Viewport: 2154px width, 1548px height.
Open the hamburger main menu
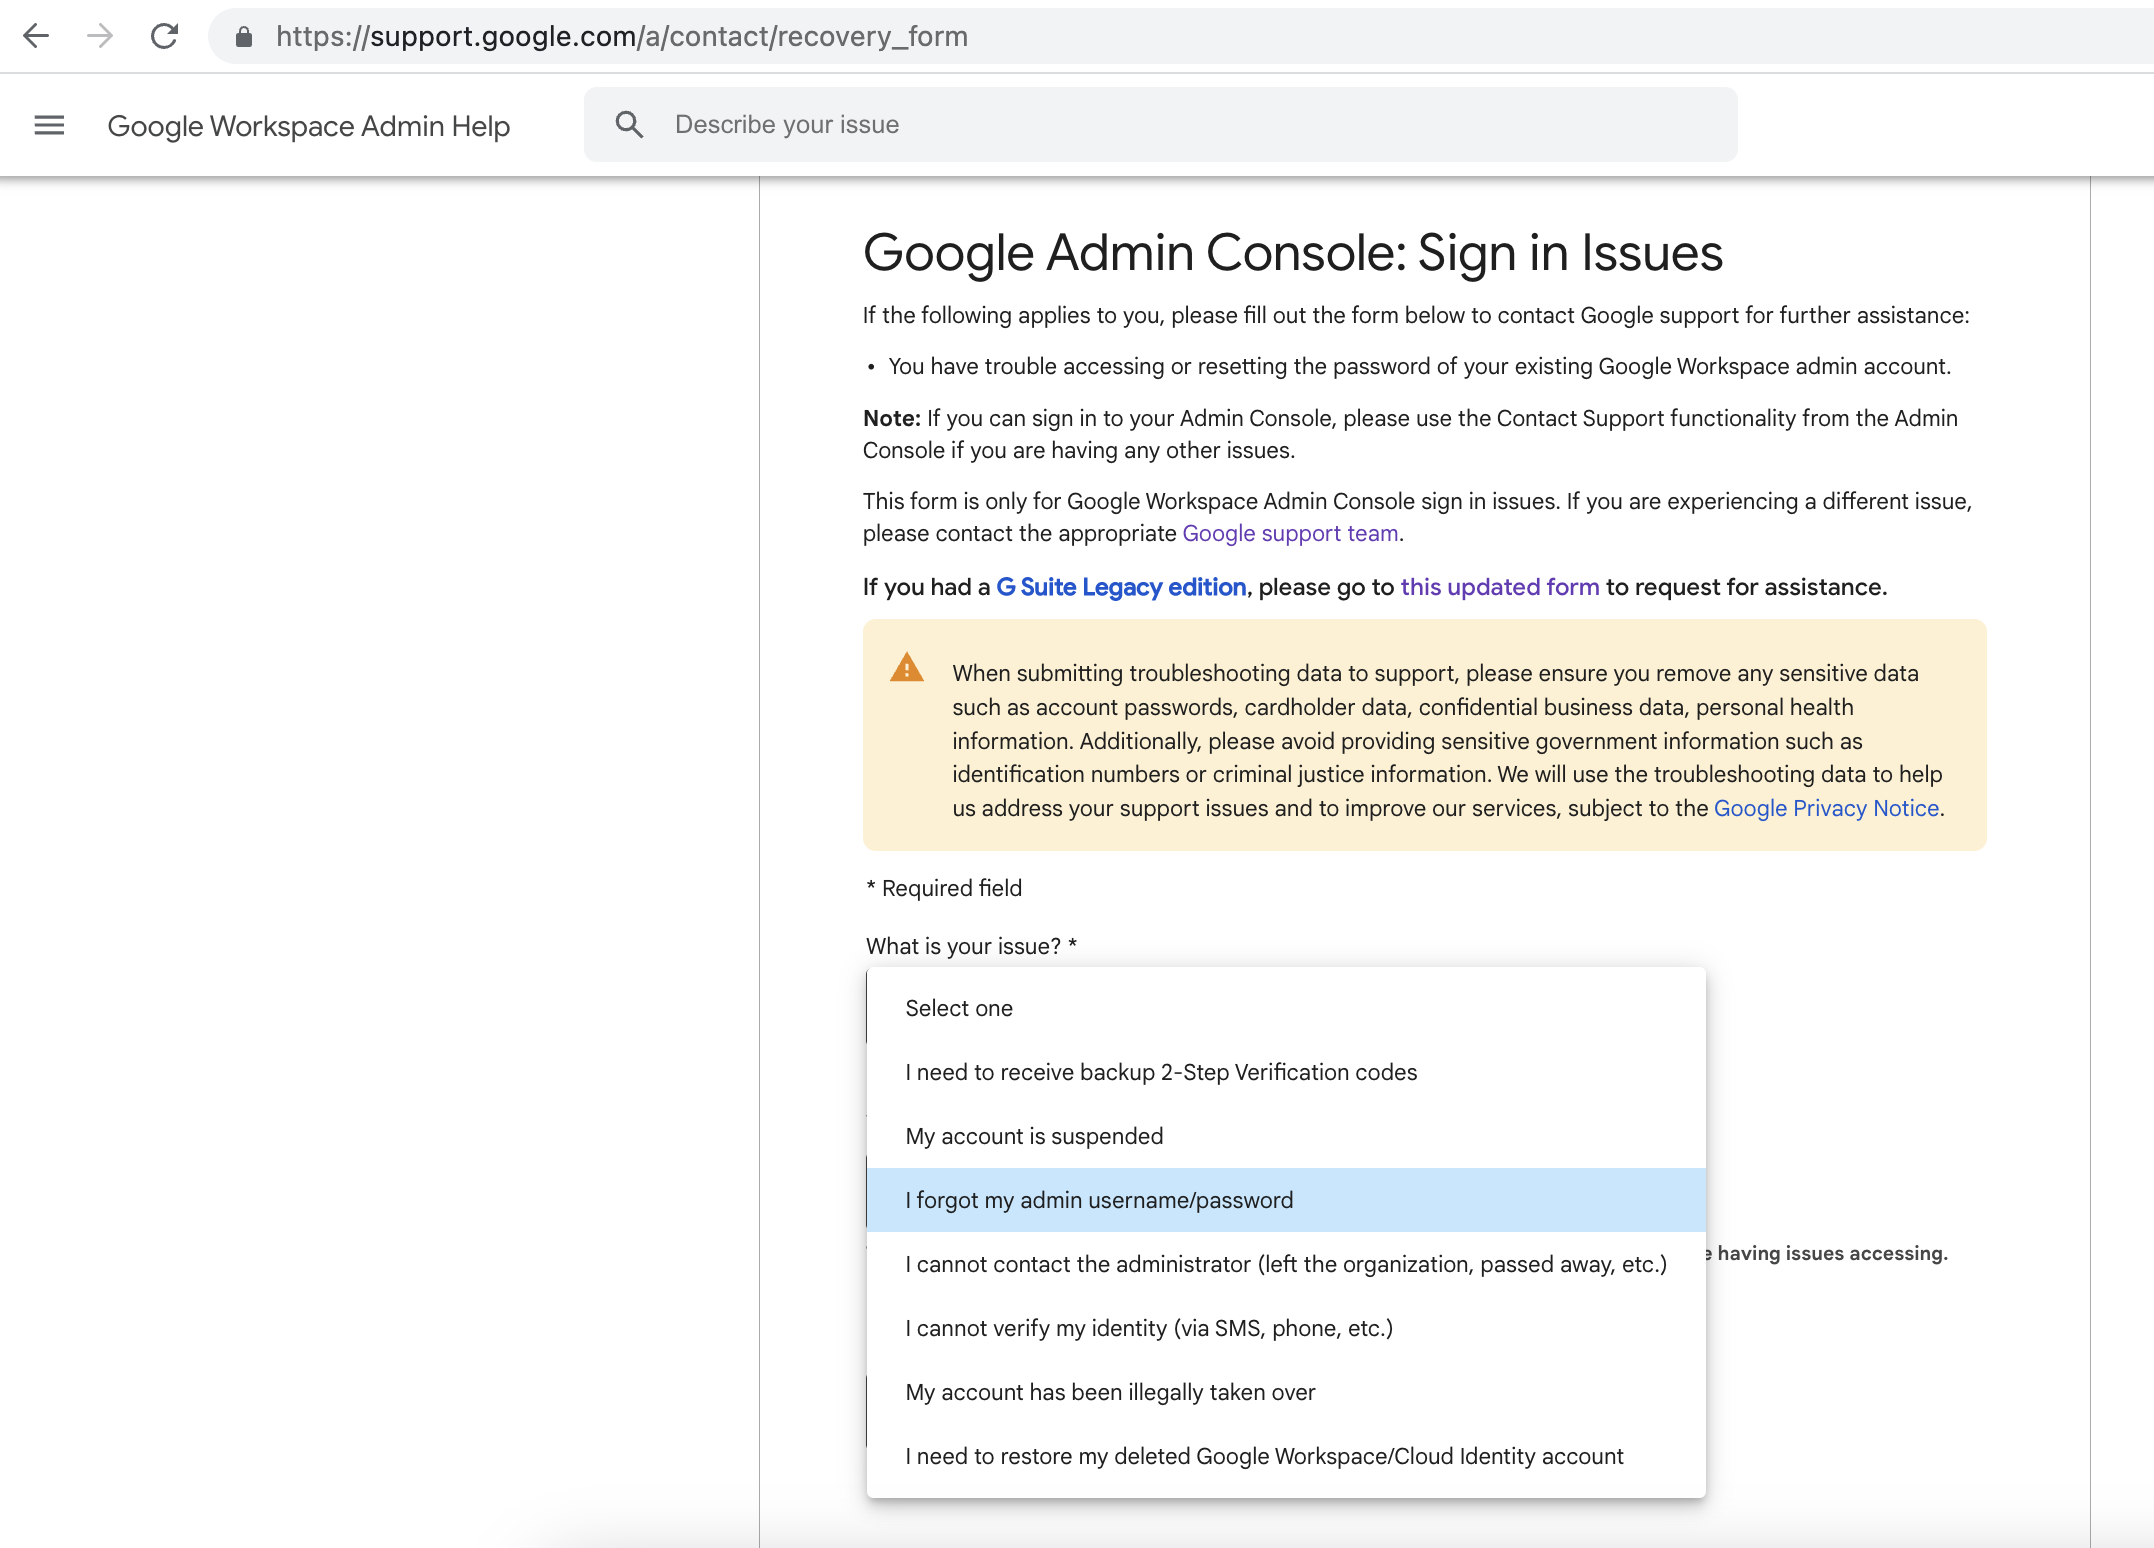pos(49,125)
